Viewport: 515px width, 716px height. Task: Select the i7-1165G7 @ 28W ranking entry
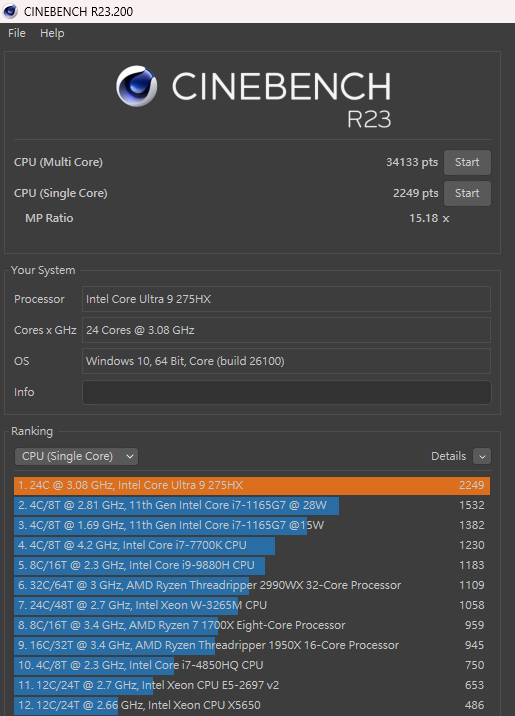pos(252,505)
